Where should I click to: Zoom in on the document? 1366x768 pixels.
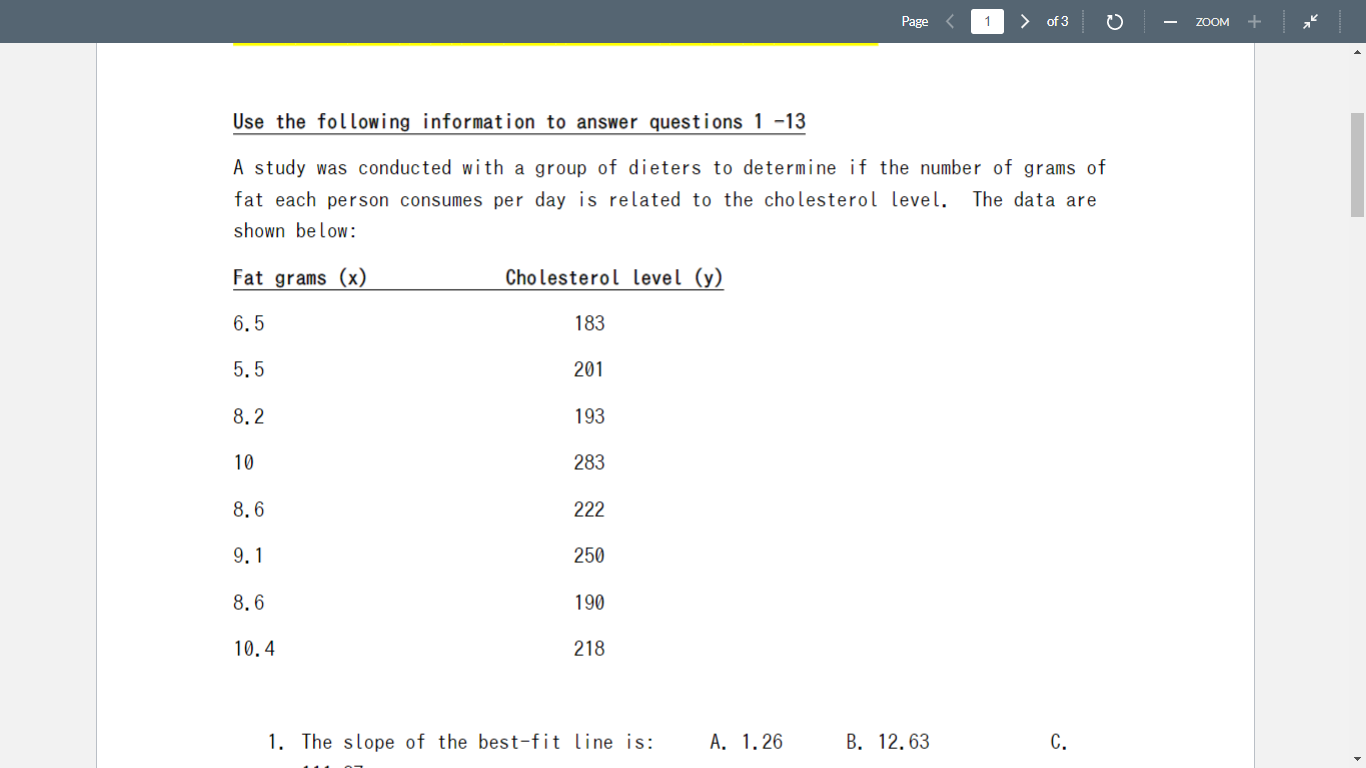[1254, 20]
